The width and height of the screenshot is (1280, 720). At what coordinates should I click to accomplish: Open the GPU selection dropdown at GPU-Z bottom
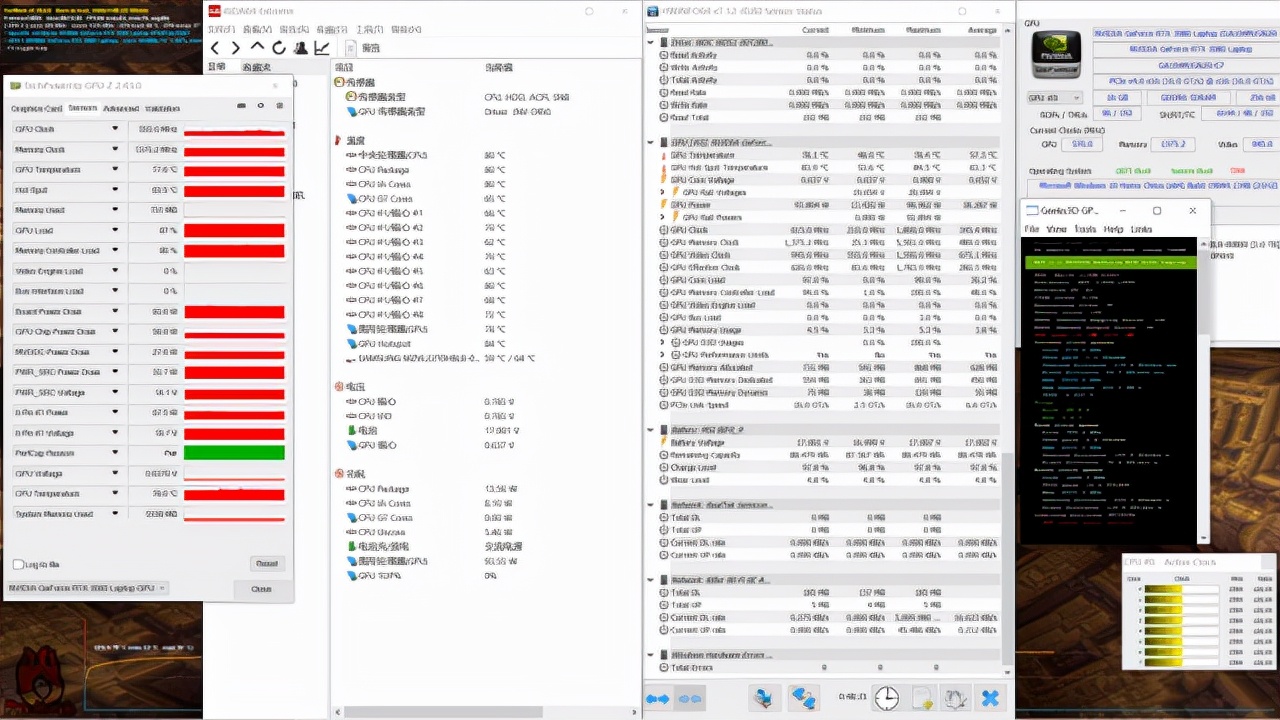click(x=87, y=588)
